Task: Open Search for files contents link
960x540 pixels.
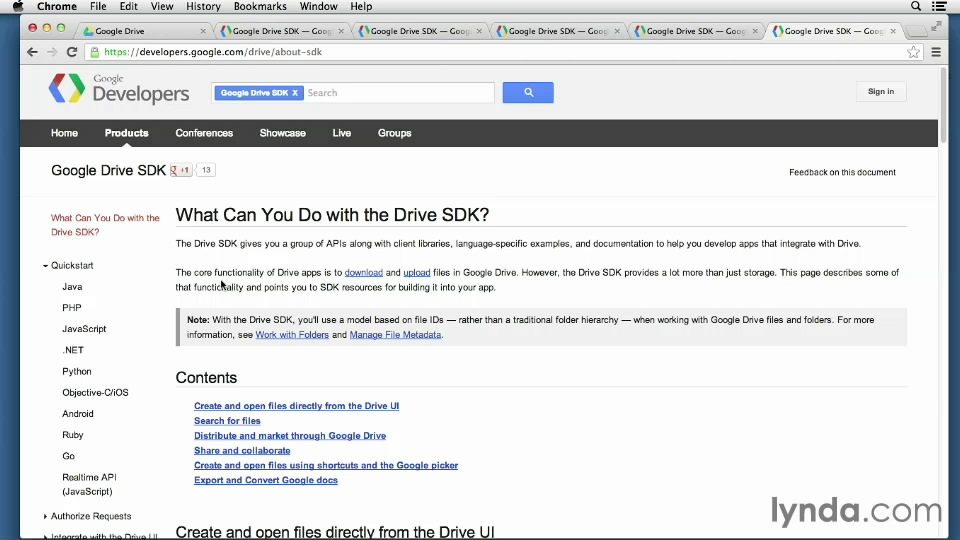Action: point(227,421)
